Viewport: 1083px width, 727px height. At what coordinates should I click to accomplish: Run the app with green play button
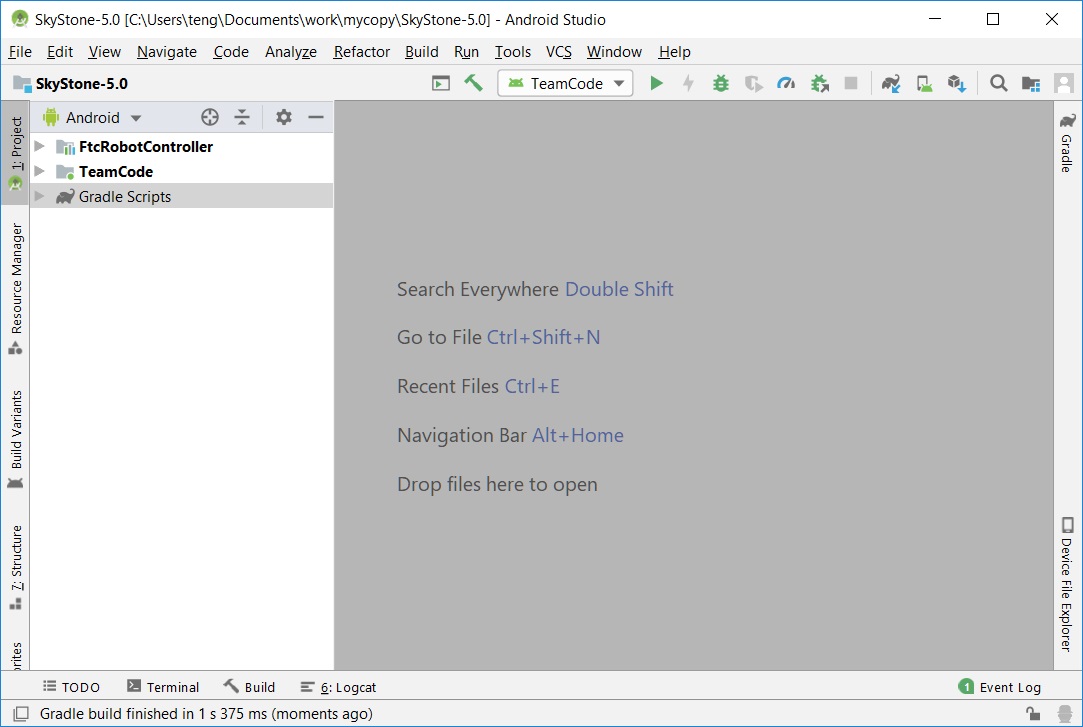(656, 83)
